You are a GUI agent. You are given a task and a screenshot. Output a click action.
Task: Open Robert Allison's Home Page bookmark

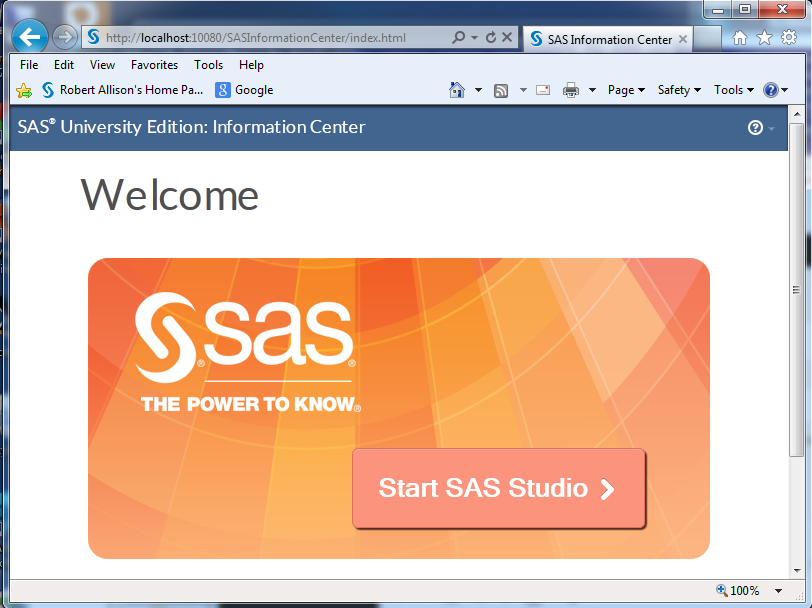123,90
